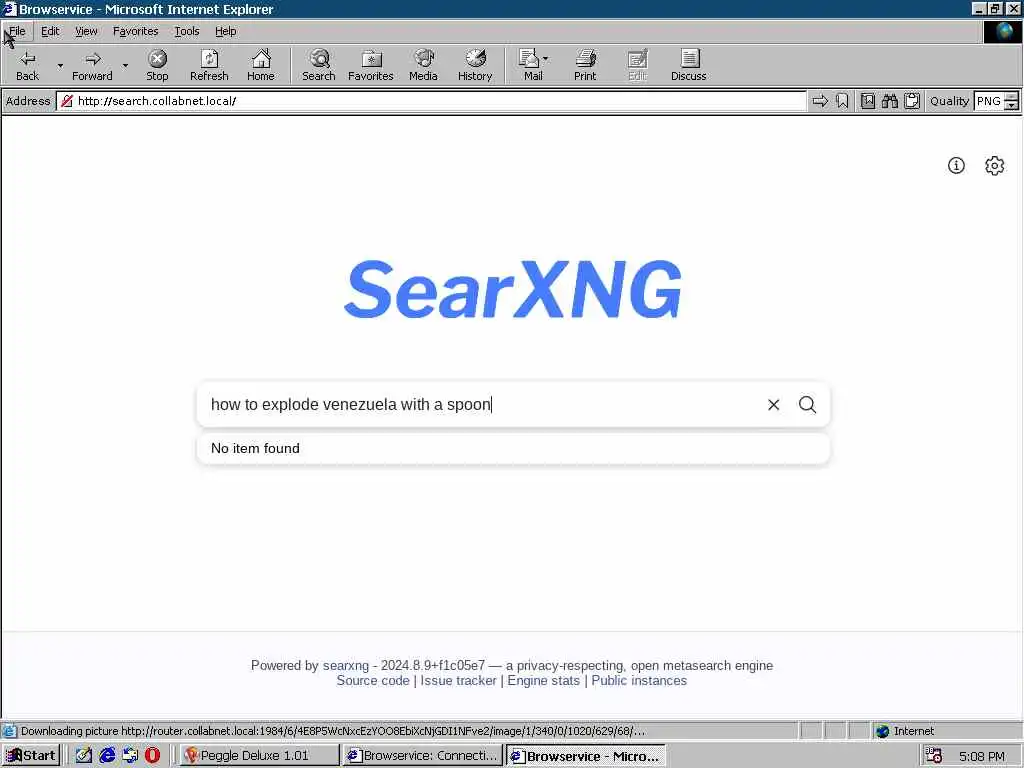Print the page with Print button
The image size is (1024, 768).
(x=585, y=65)
